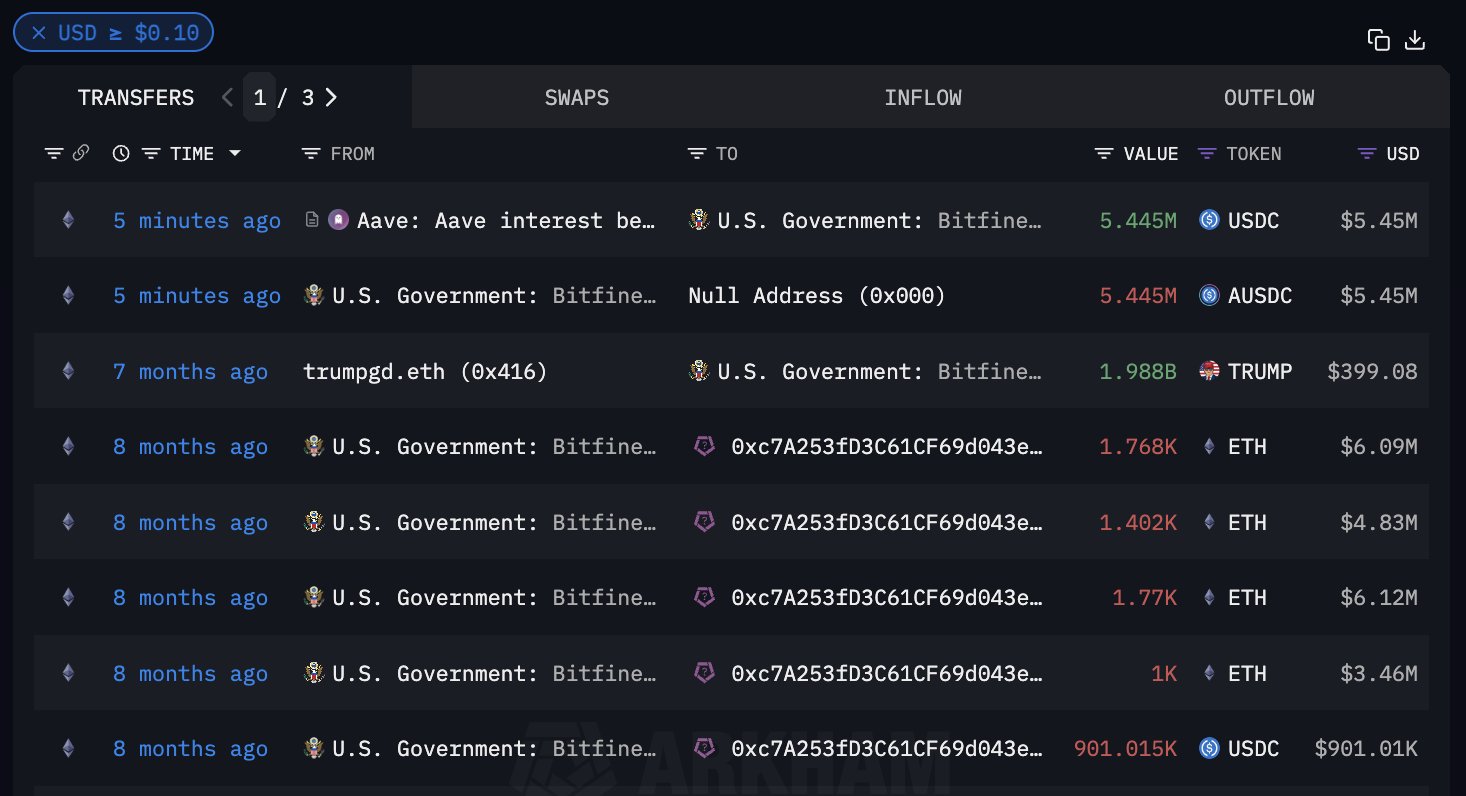The height and width of the screenshot is (796, 1466).
Task: Open the FROM column filter
Action: [x=311, y=154]
